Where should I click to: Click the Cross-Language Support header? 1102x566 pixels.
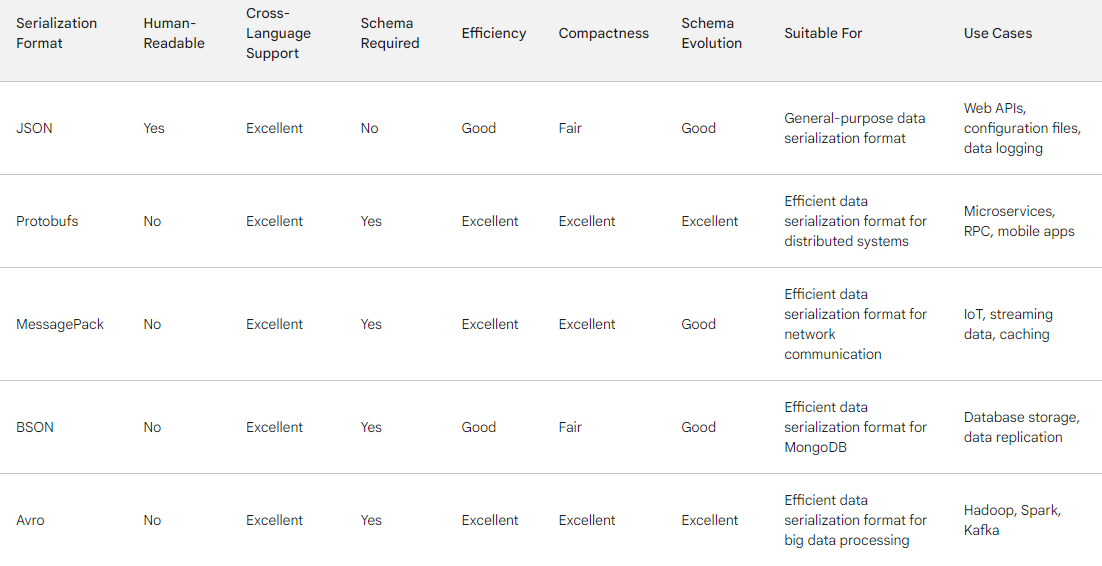click(278, 33)
